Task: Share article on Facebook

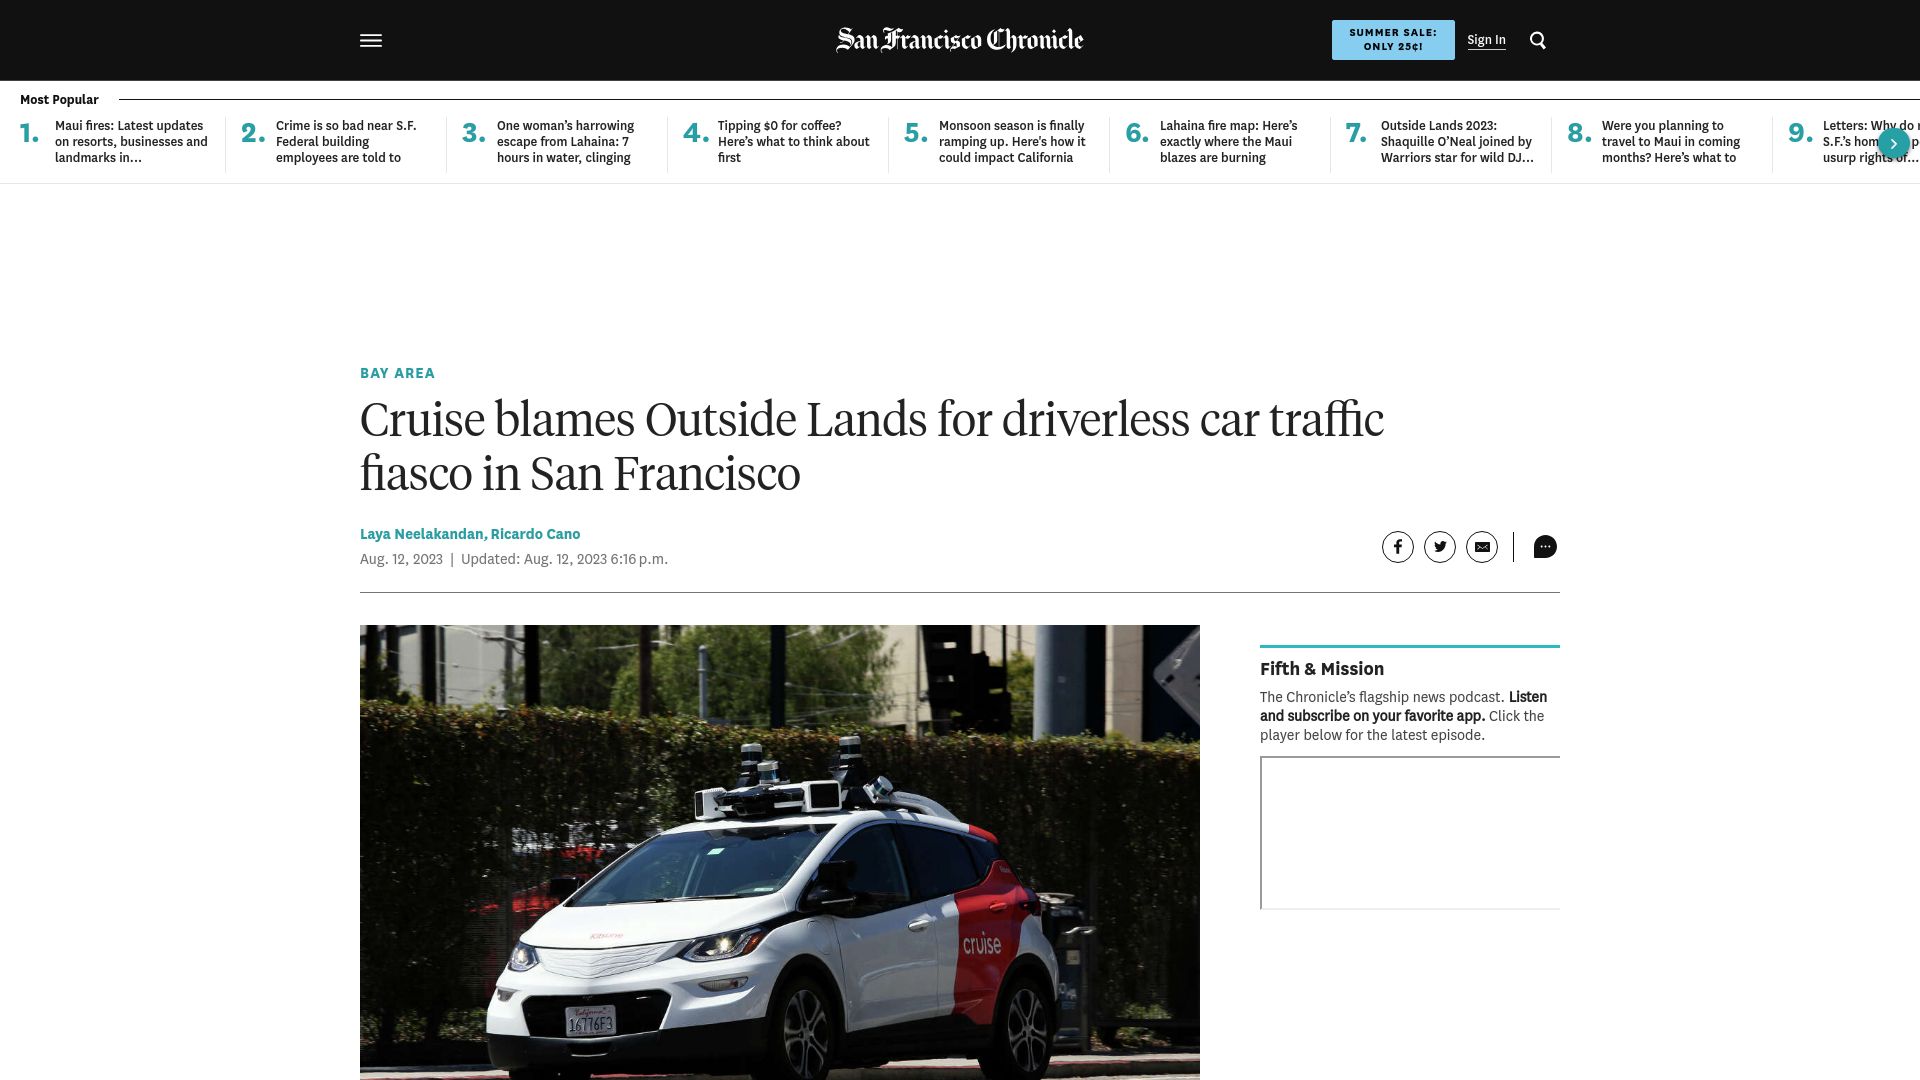Action: (1398, 547)
